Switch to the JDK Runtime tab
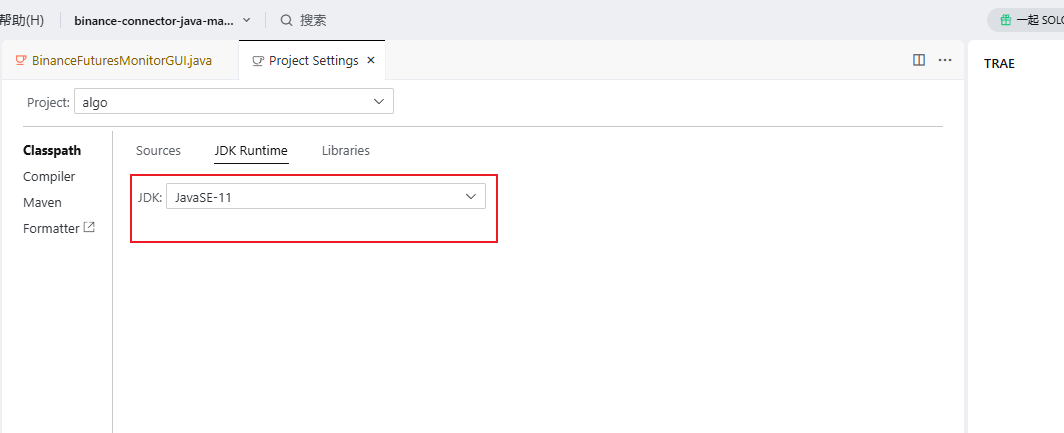1064x433 pixels. (251, 151)
